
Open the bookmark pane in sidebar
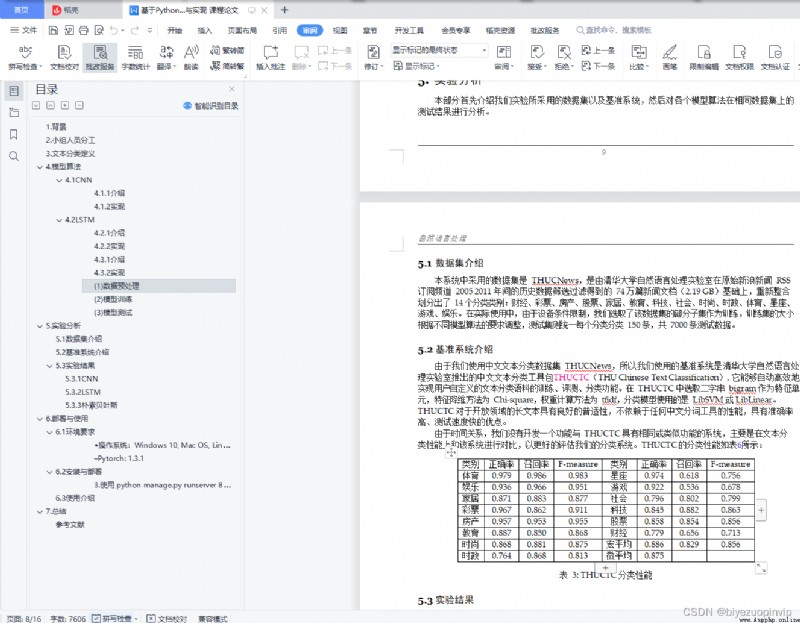[x=14, y=134]
